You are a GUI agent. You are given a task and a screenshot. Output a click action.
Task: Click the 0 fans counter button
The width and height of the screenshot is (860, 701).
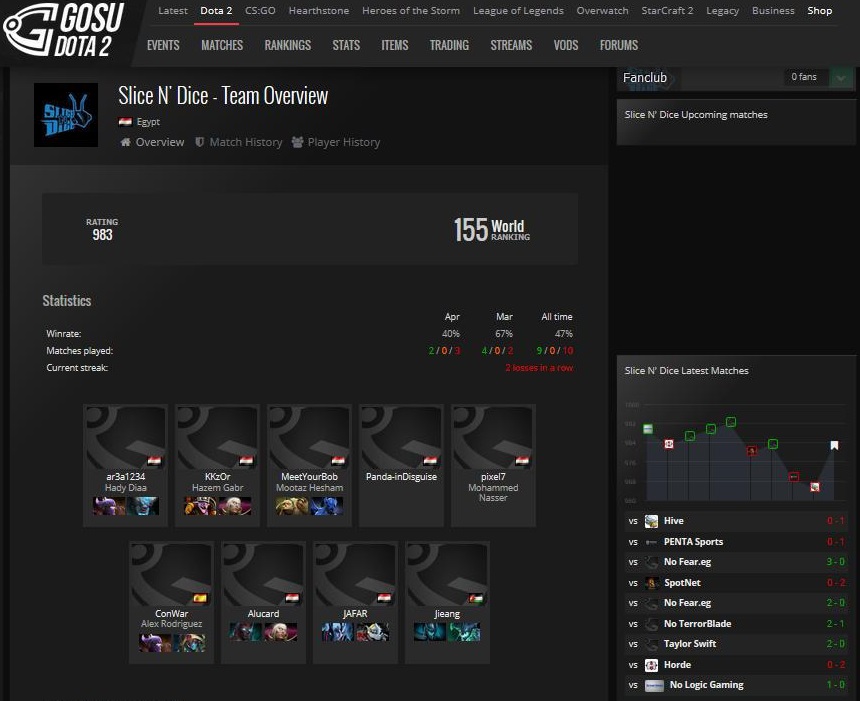804,77
